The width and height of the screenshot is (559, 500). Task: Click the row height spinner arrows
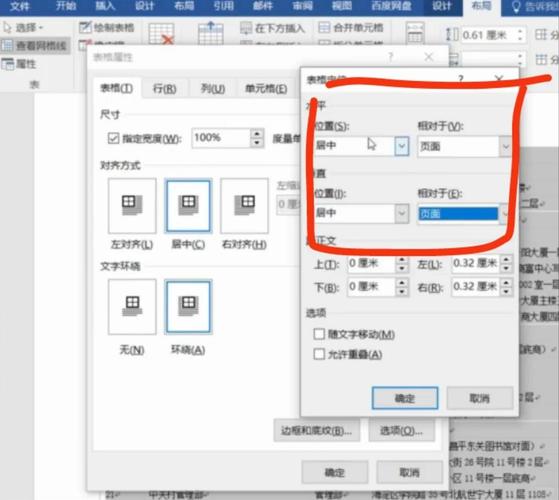520,35
